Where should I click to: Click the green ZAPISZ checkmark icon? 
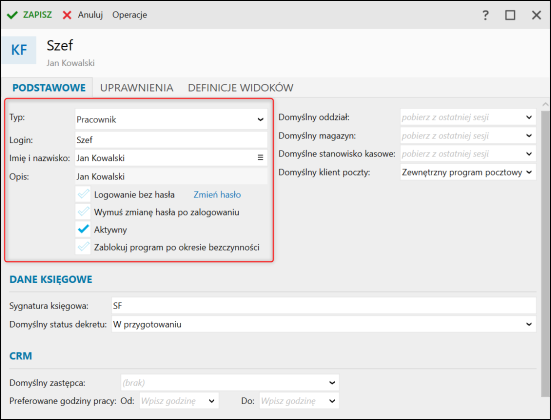[x=12, y=15]
